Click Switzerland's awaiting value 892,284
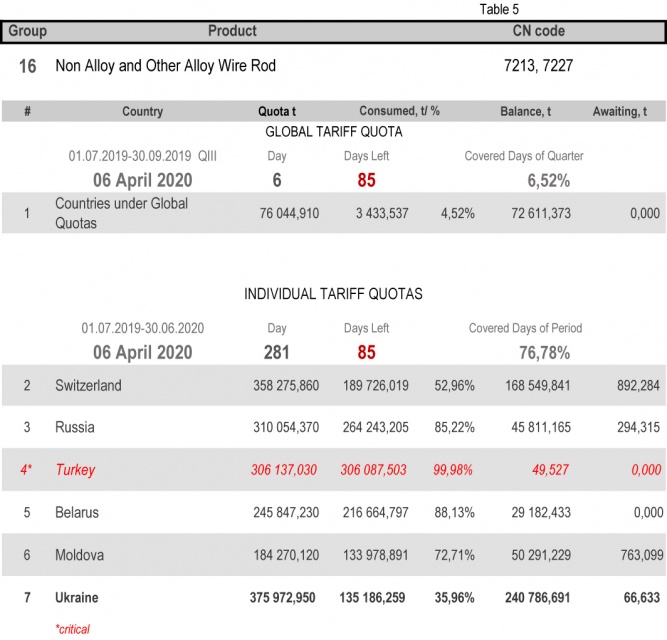Screen dimensions: 667x640 pyautogui.click(x=634, y=385)
